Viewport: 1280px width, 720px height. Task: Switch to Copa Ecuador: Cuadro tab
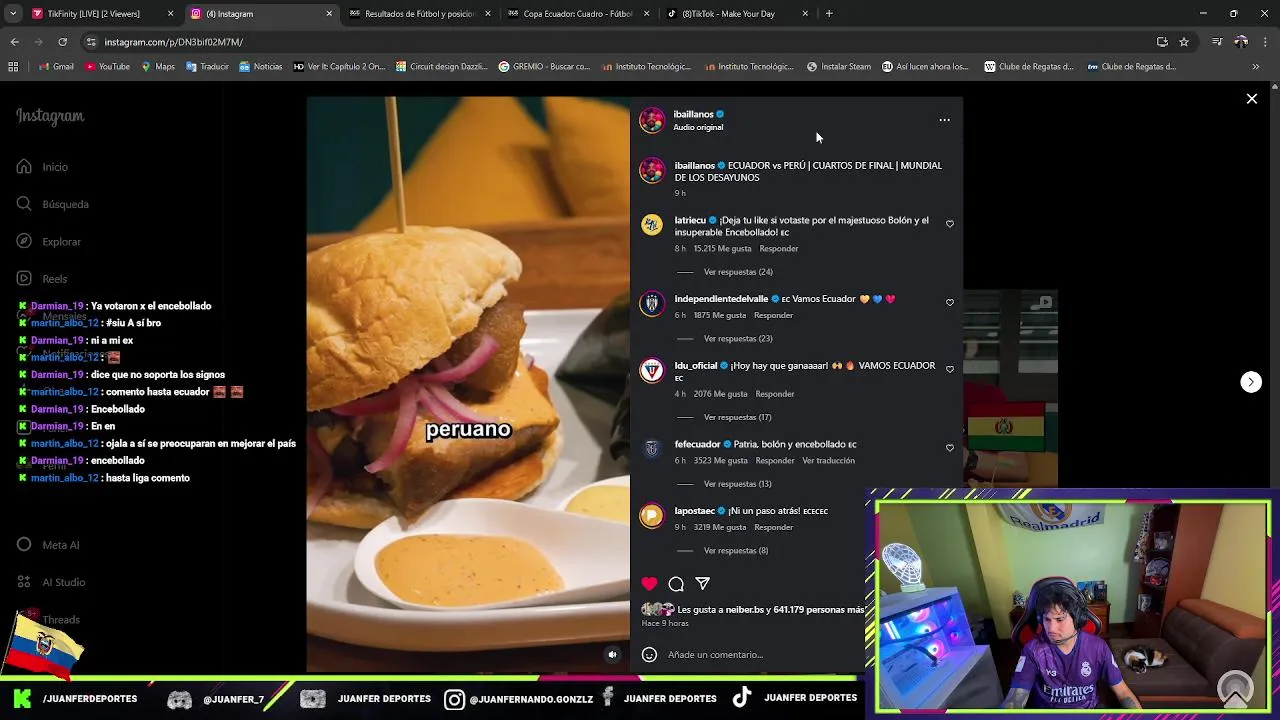(x=577, y=14)
